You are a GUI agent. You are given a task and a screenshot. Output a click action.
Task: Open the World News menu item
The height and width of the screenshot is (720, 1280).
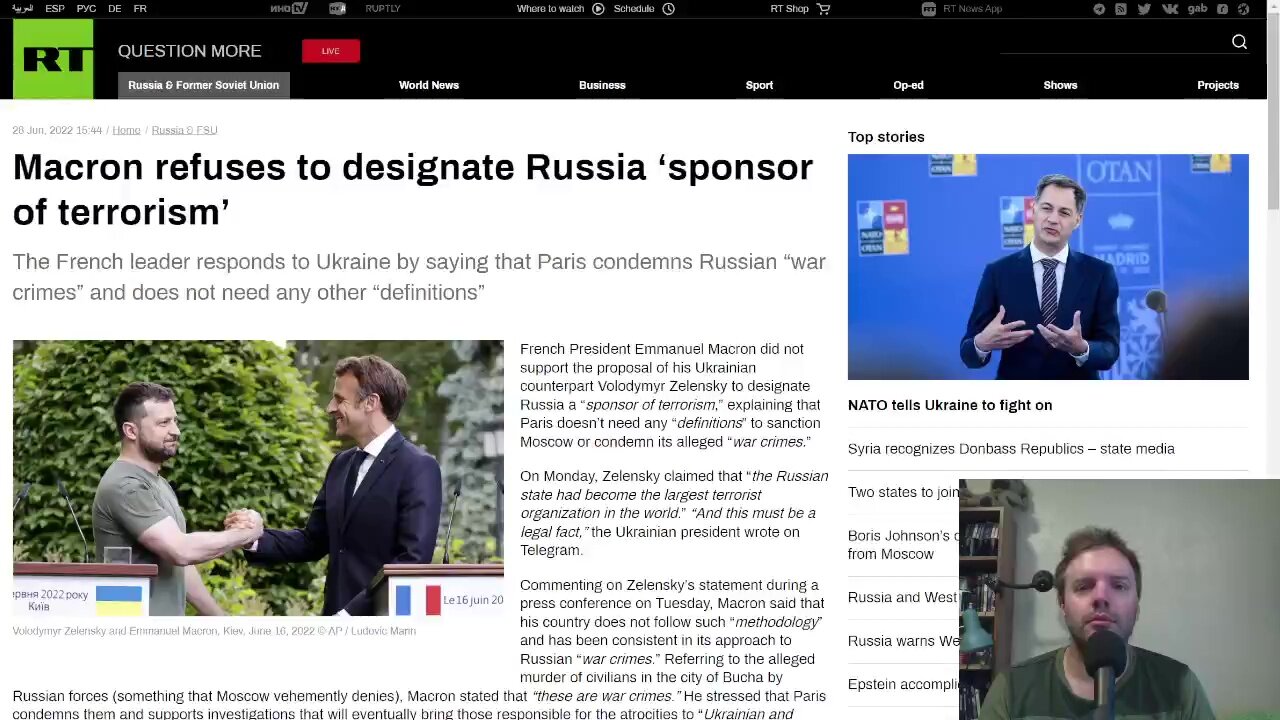429,85
